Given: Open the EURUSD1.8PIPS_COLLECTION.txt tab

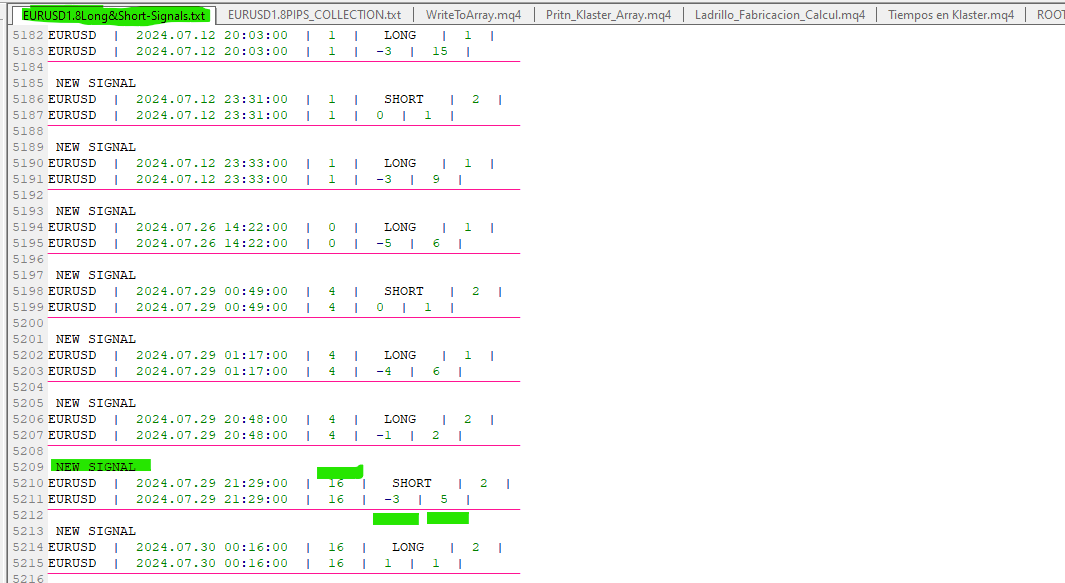Looking at the screenshot, I should (314, 15).
